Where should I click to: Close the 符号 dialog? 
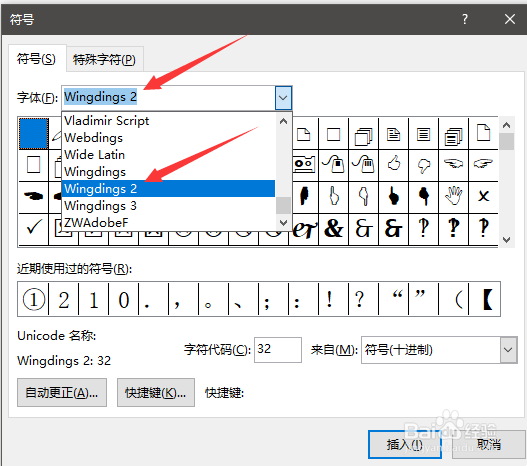pyautogui.click(x=510, y=19)
